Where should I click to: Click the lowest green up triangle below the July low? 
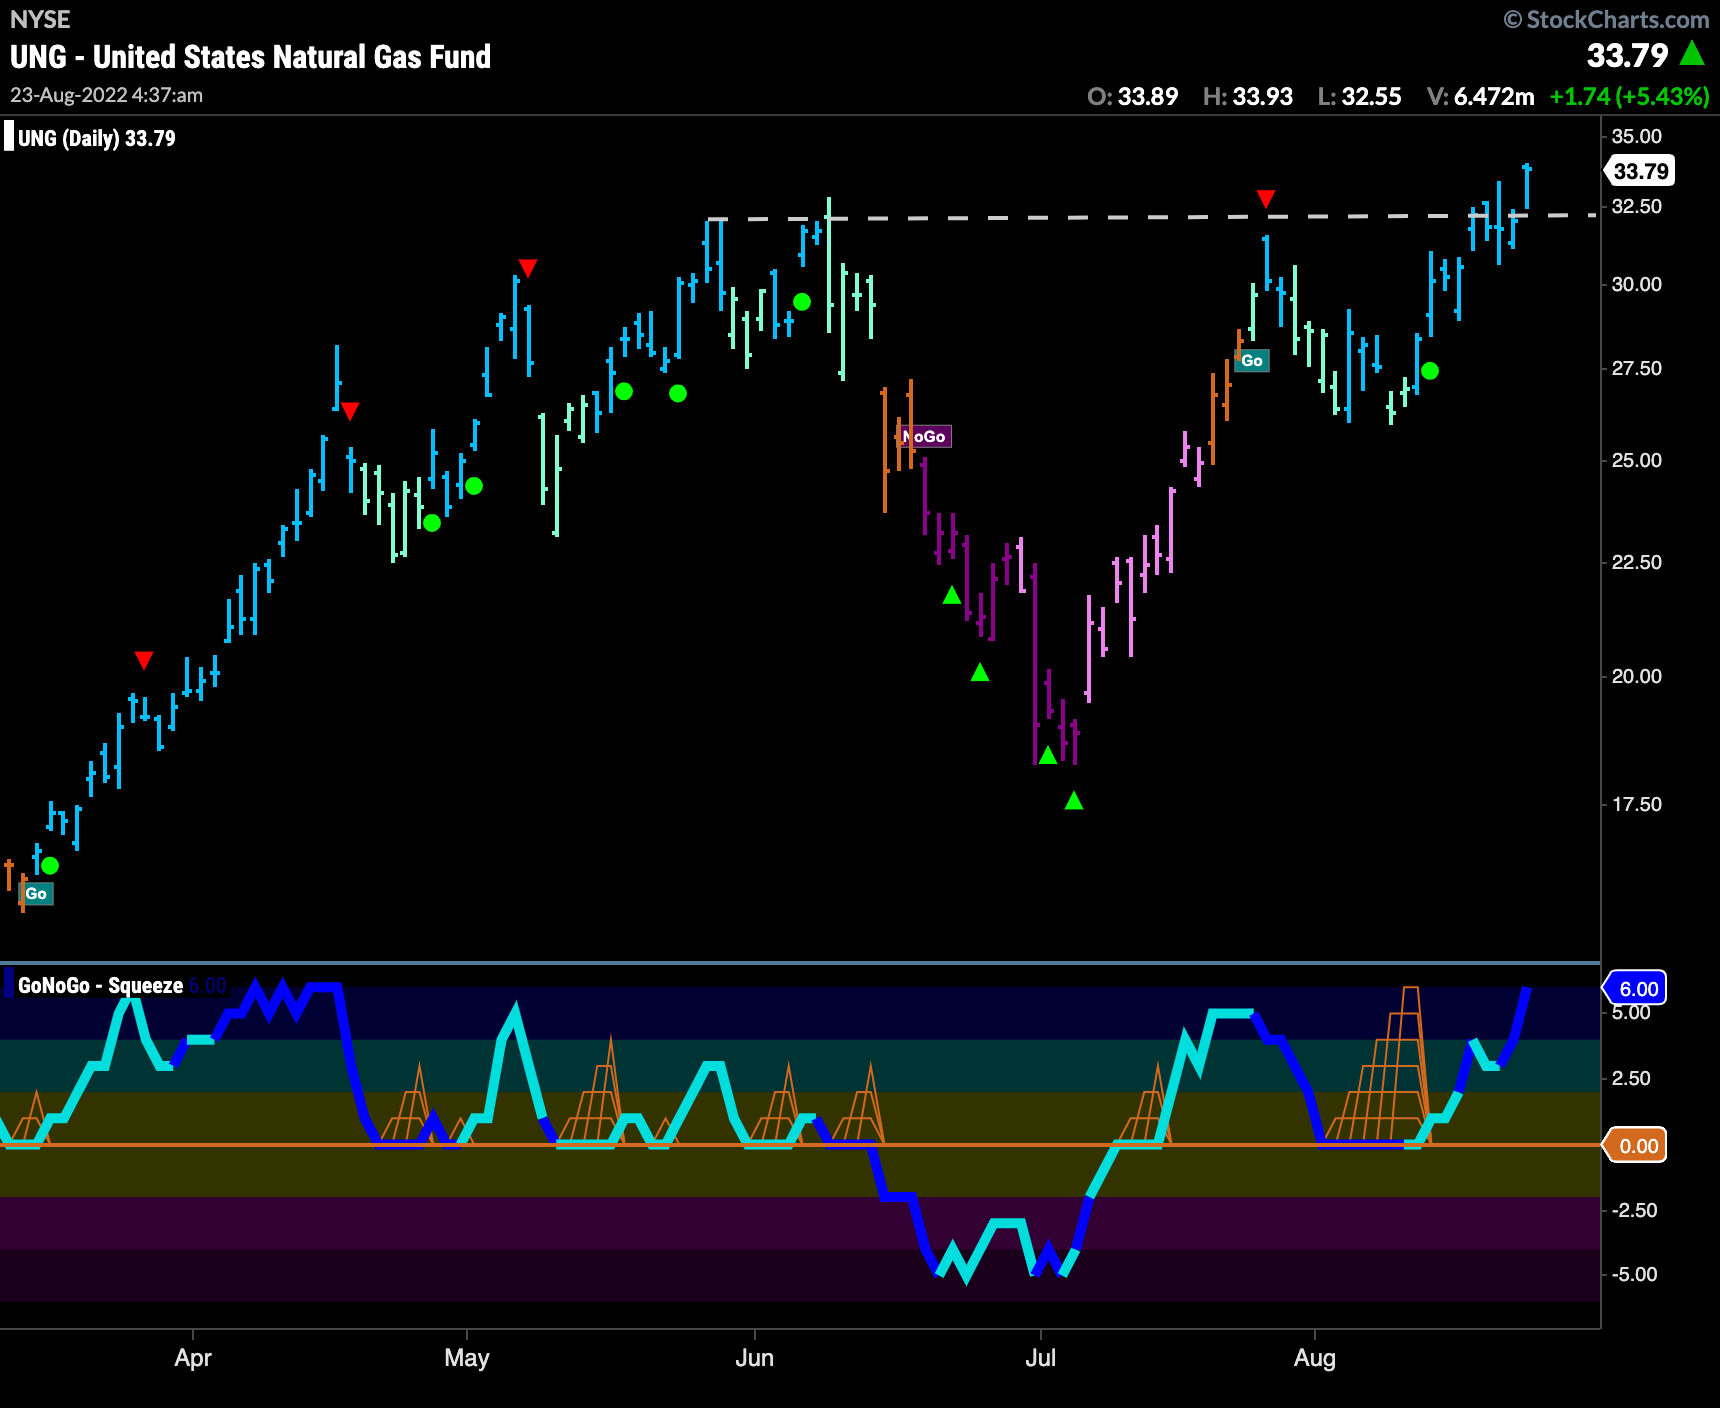coord(1074,800)
